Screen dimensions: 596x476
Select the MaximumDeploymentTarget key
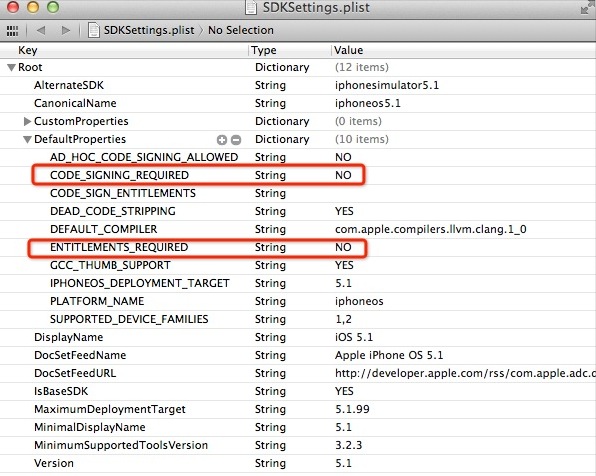(x=110, y=409)
